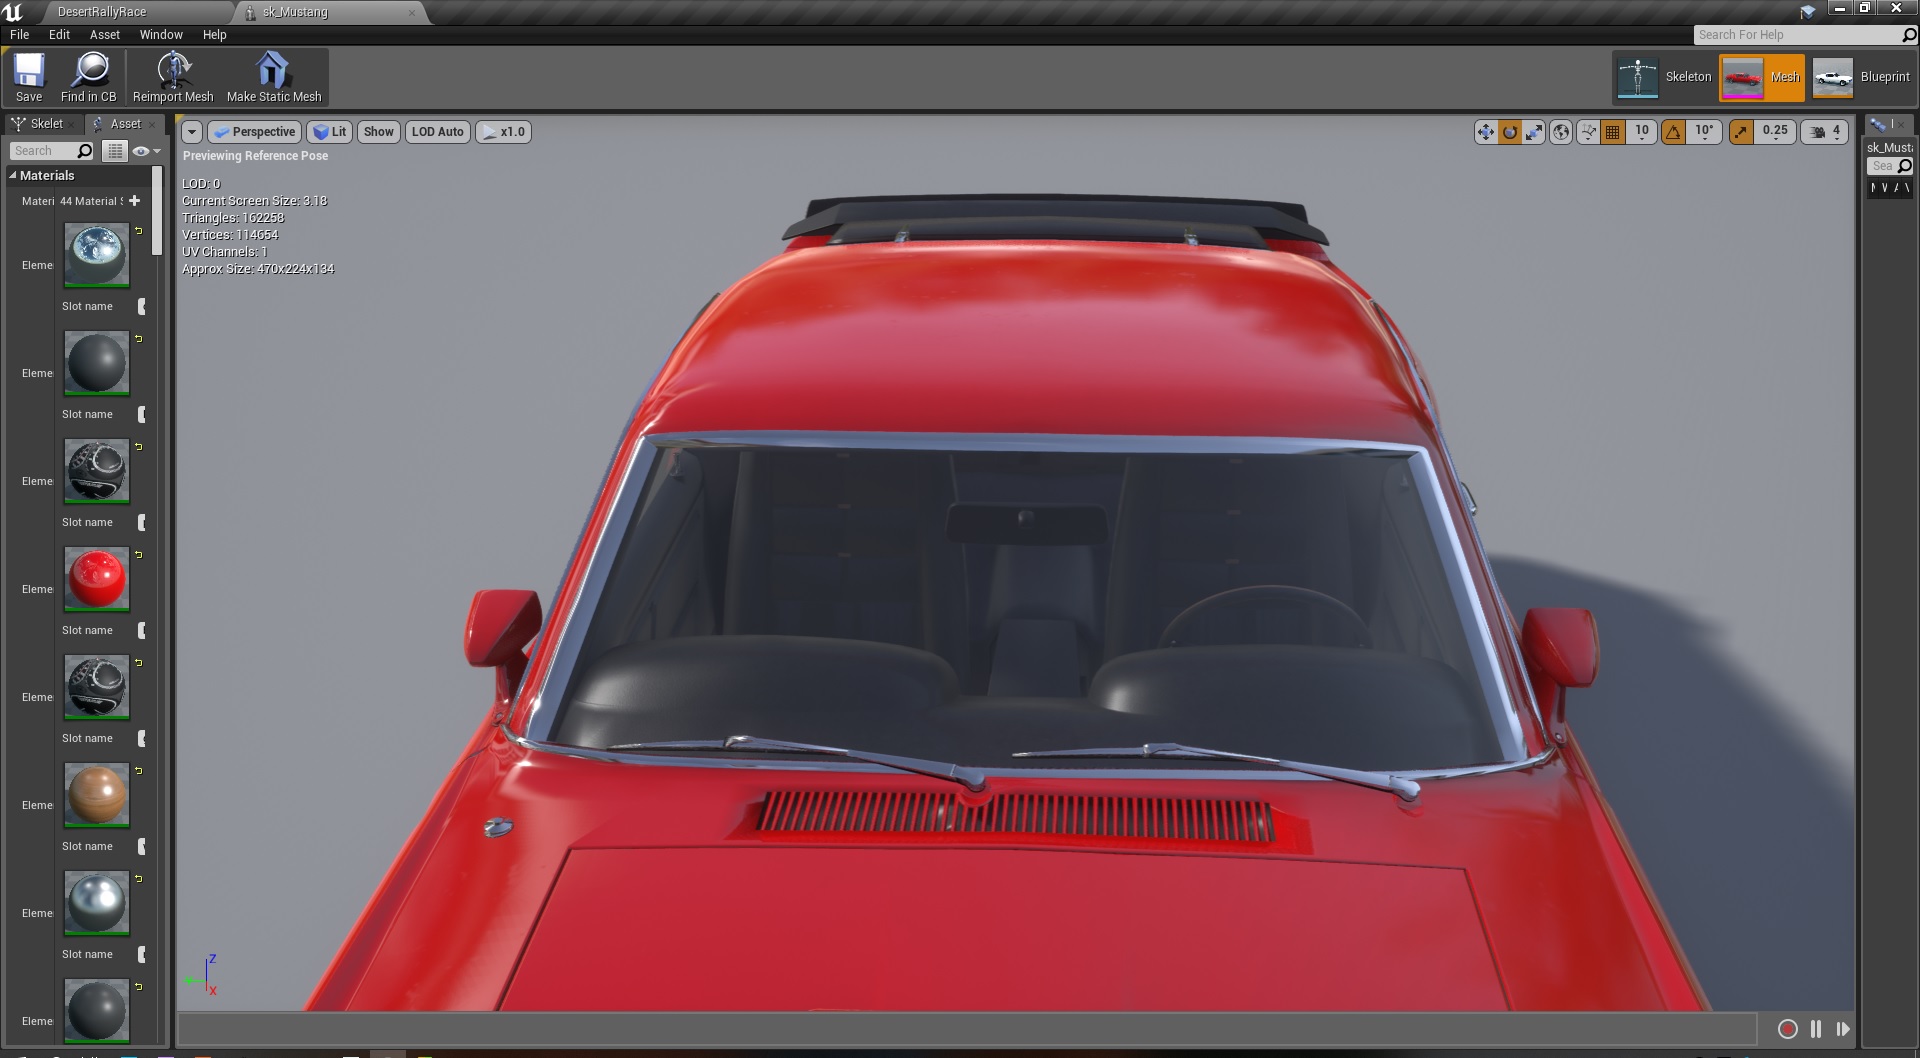Viewport: 1920px width, 1058px height.
Task: Click the Asset details Search field
Action: (42, 151)
